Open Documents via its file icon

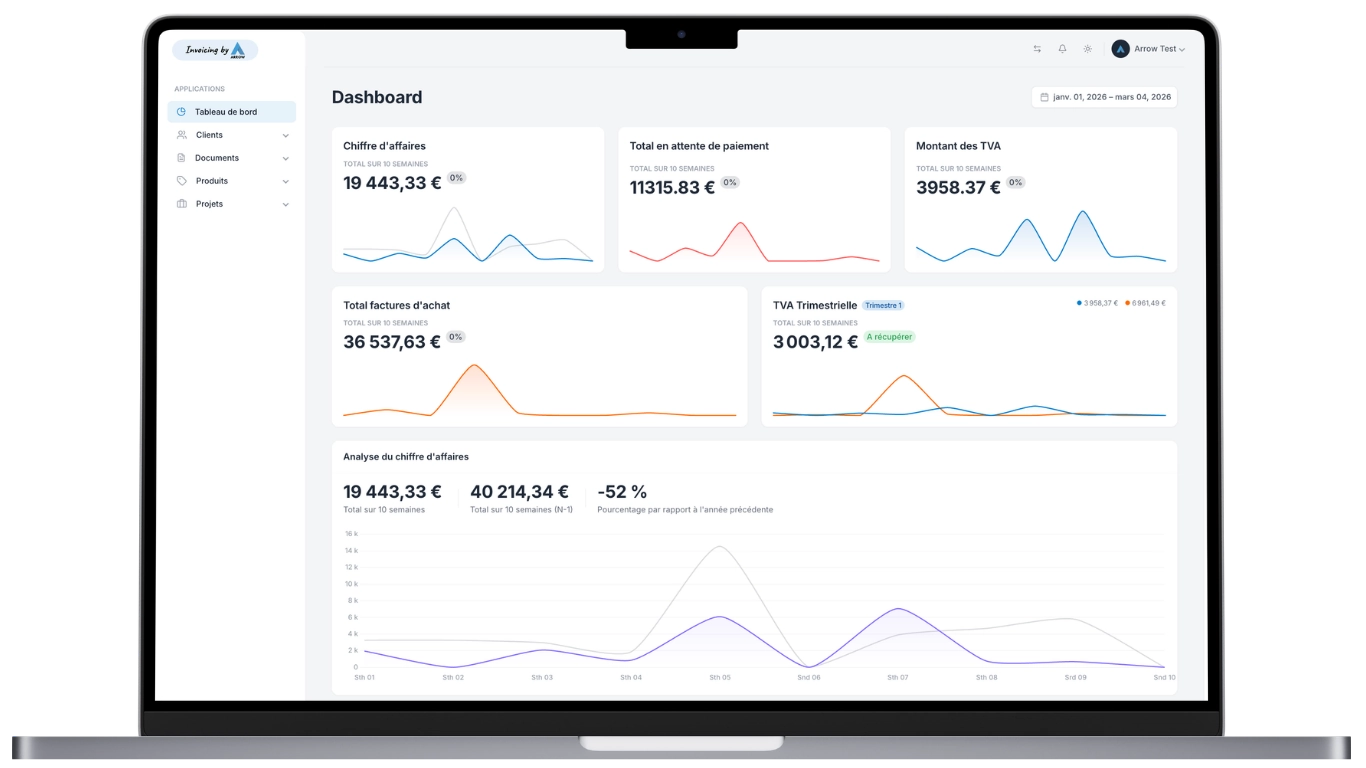(x=181, y=158)
